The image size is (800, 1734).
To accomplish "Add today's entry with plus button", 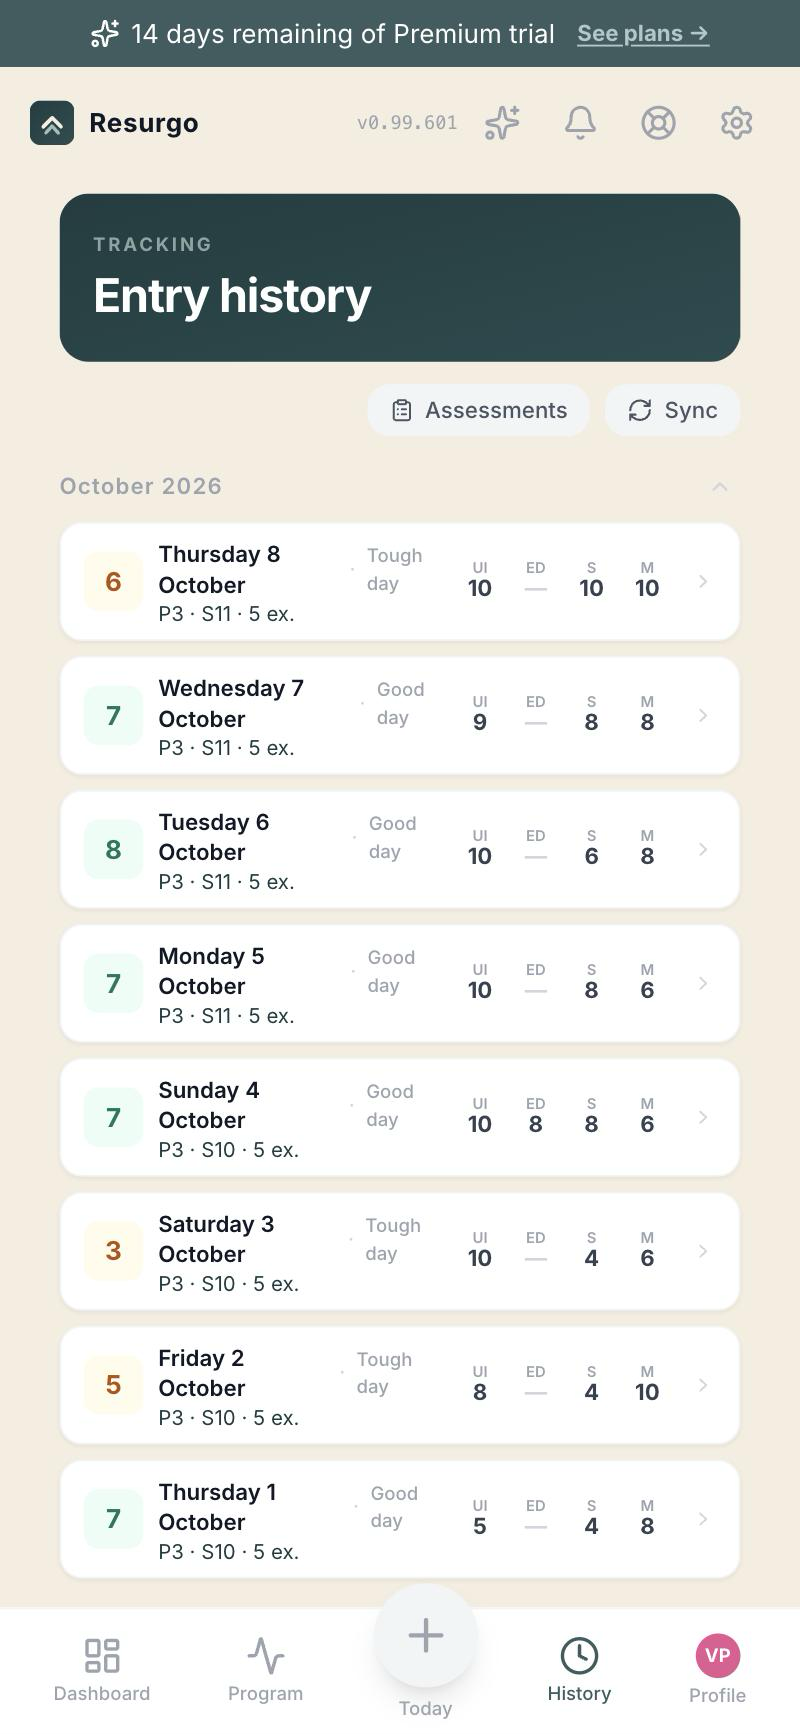I will [426, 1636].
